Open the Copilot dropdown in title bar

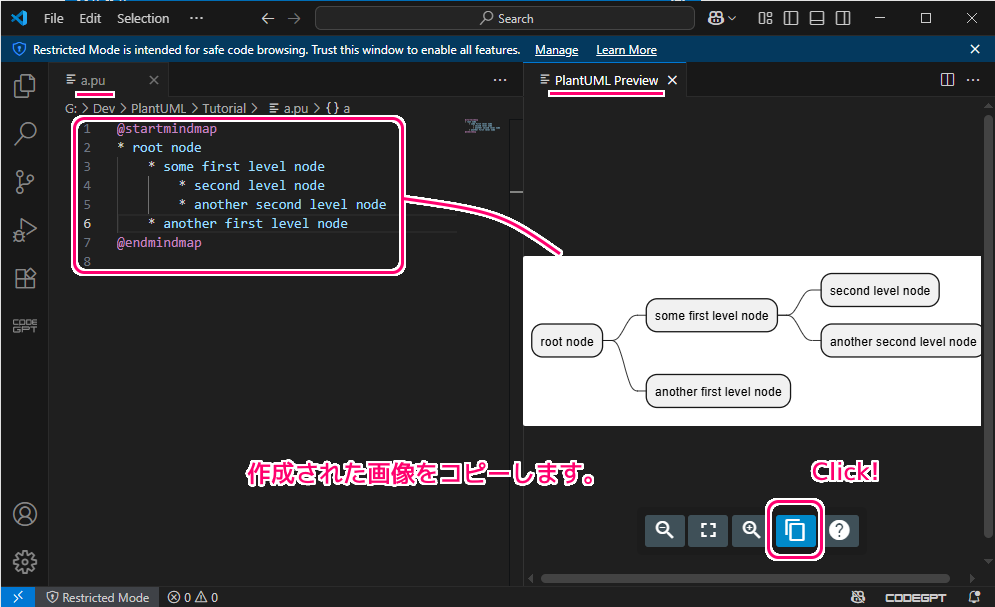click(721, 18)
